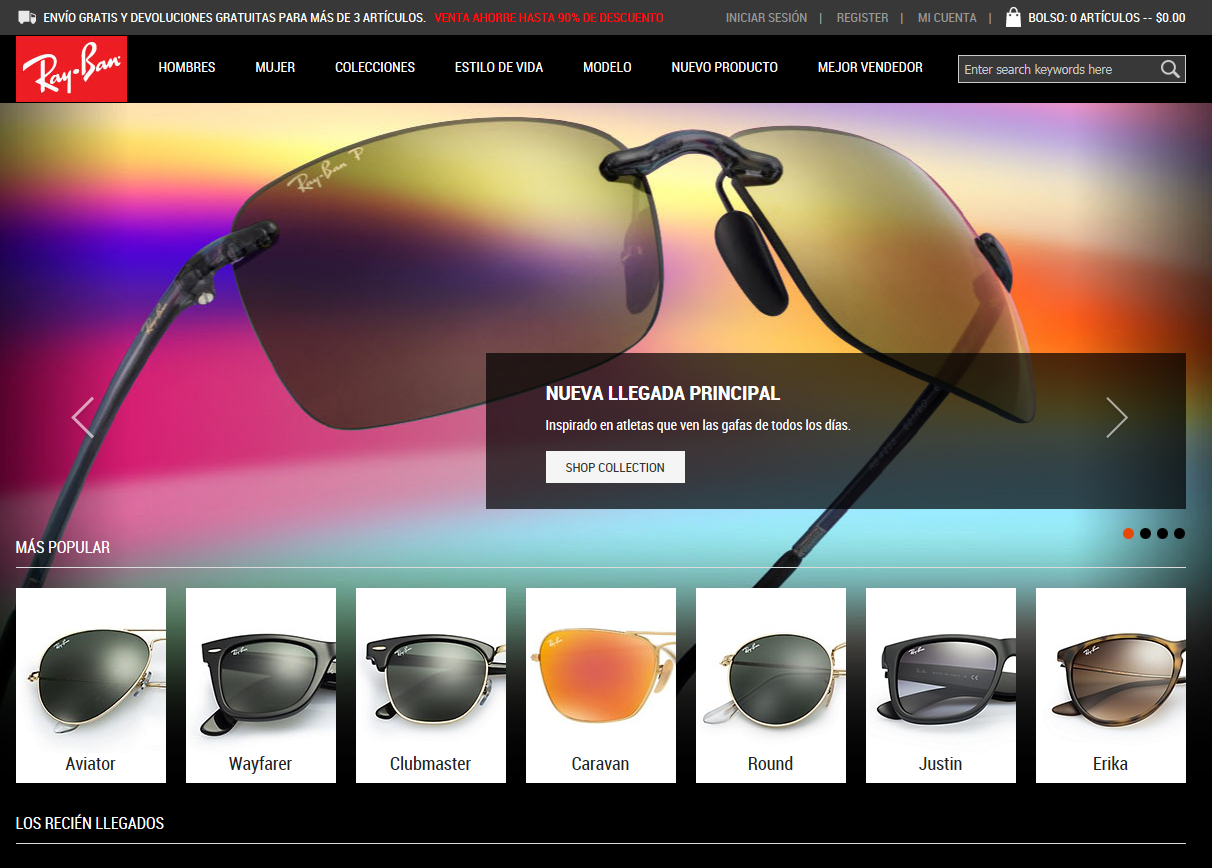Open the Round sunglasses card
Image resolution: width=1212 pixels, height=868 pixels.
point(771,685)
